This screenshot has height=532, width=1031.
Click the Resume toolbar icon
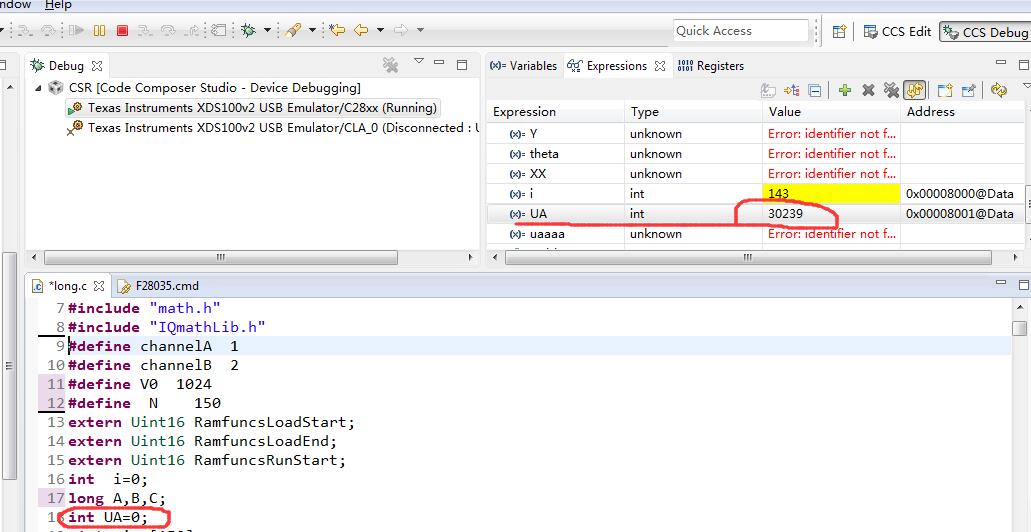(x=76, y=30)
